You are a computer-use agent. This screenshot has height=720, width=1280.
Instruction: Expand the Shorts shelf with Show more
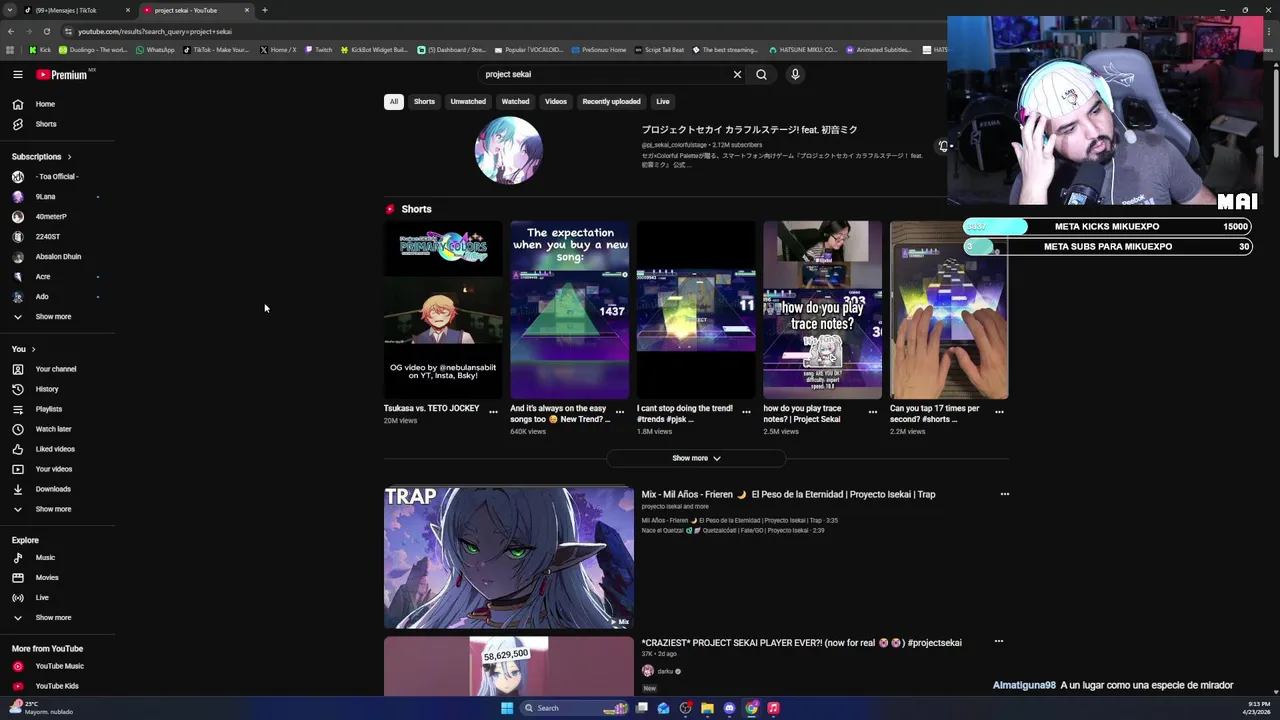pos(696,458)
